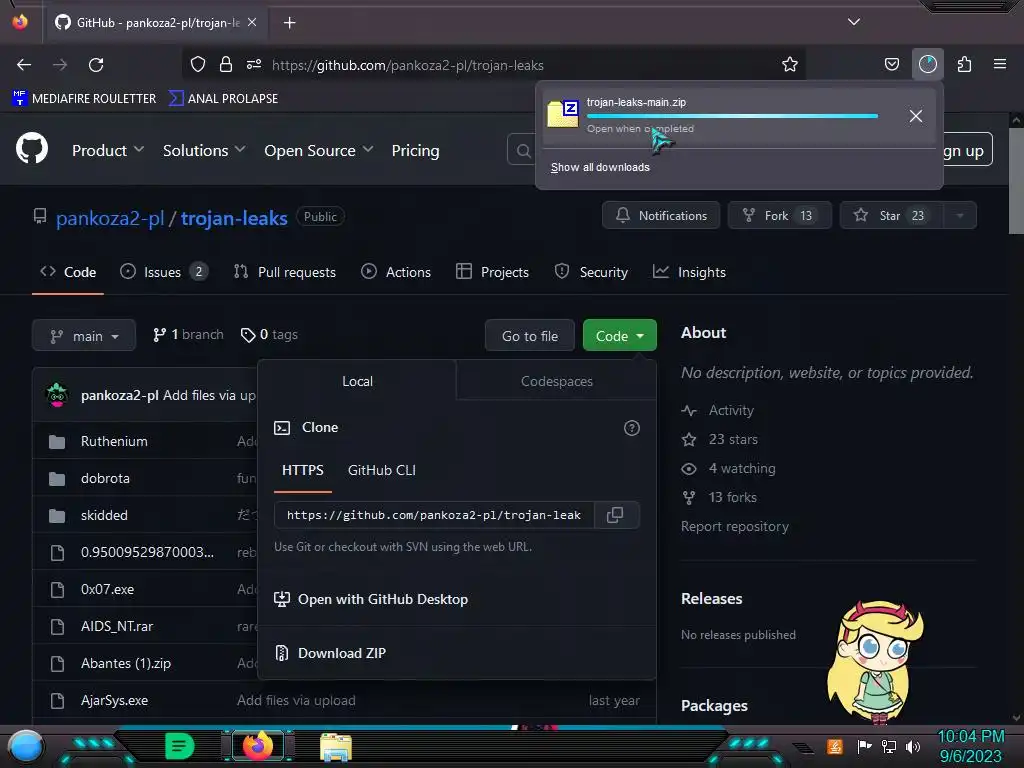Click Report repository link
This screenshot has width=1024, height=768.
tap(735, 526)
